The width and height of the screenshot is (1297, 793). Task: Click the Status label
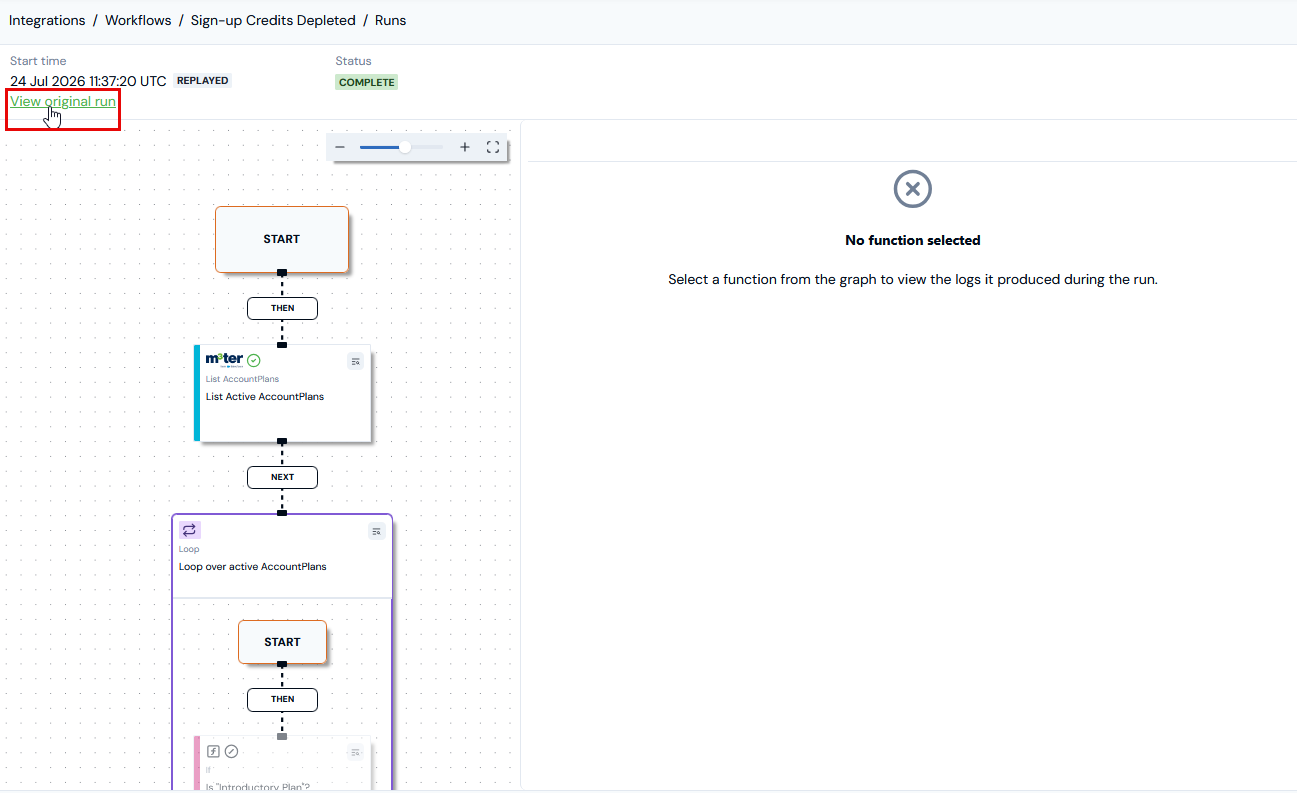tap(353, 61)
